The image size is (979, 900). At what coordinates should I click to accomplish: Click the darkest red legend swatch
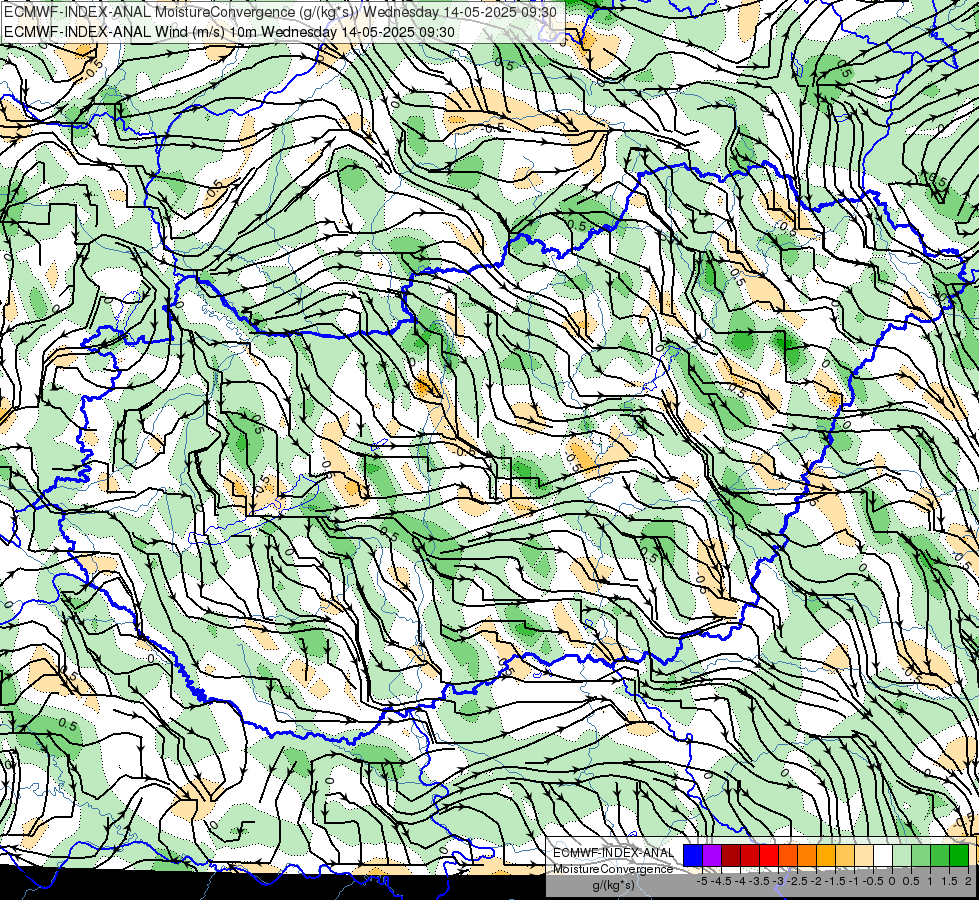[731, 855]
